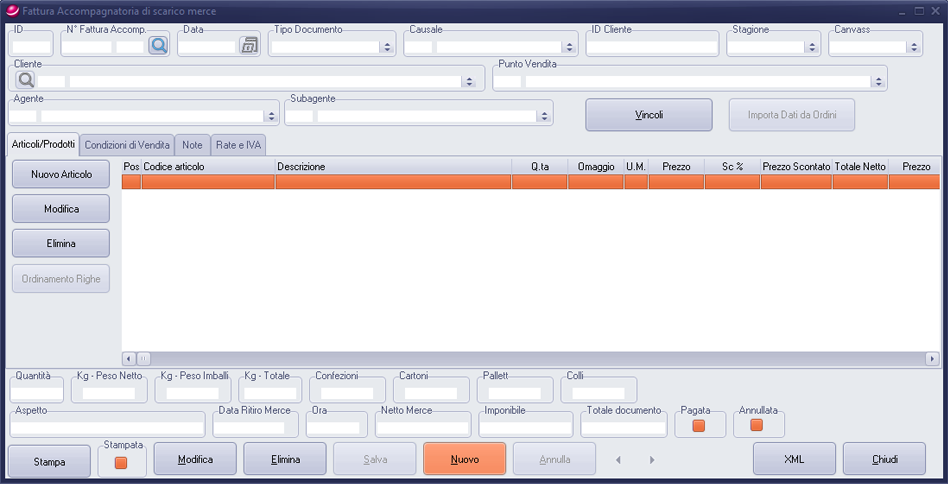Screen dimensions: 948x484
Task: Toggle the Stampata checkbox
Action: pyautogui.click(x=121, y=463)
